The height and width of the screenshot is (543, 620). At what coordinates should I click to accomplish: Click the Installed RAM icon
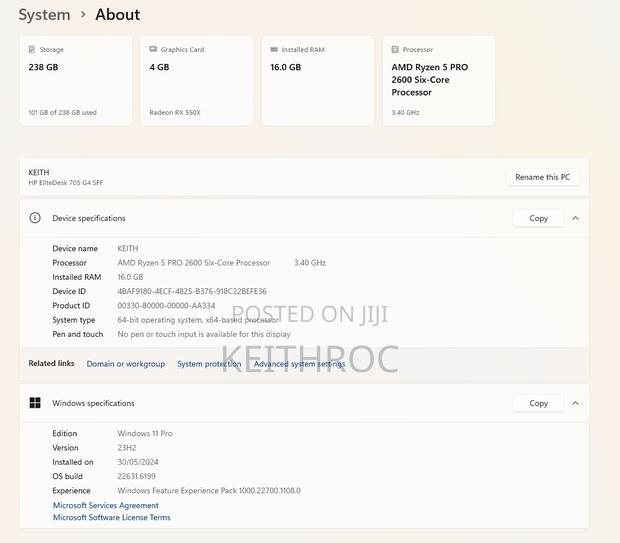(274, 49)
